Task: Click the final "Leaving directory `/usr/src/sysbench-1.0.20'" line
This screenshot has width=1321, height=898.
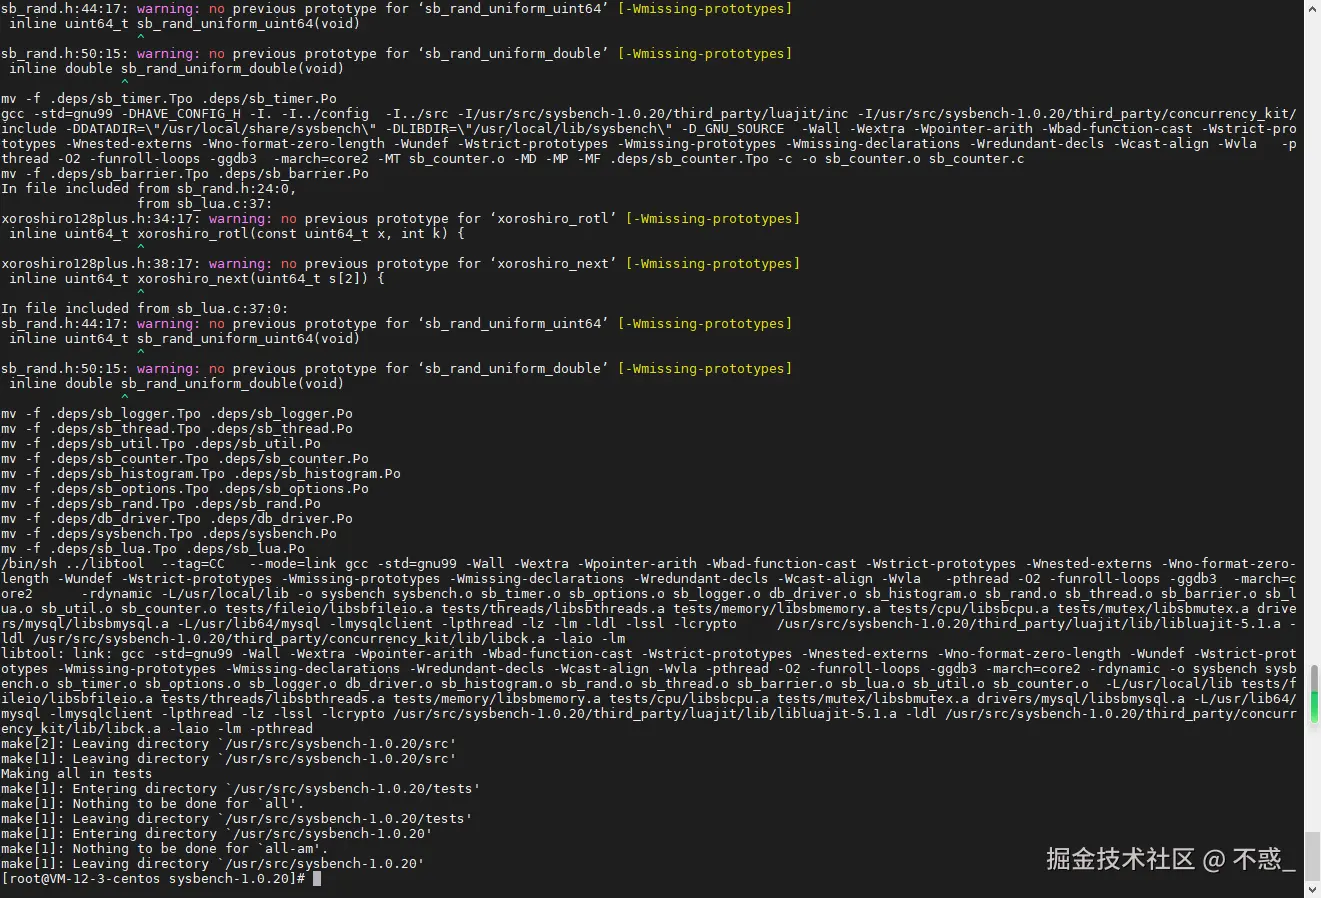Action: (213, 863)
